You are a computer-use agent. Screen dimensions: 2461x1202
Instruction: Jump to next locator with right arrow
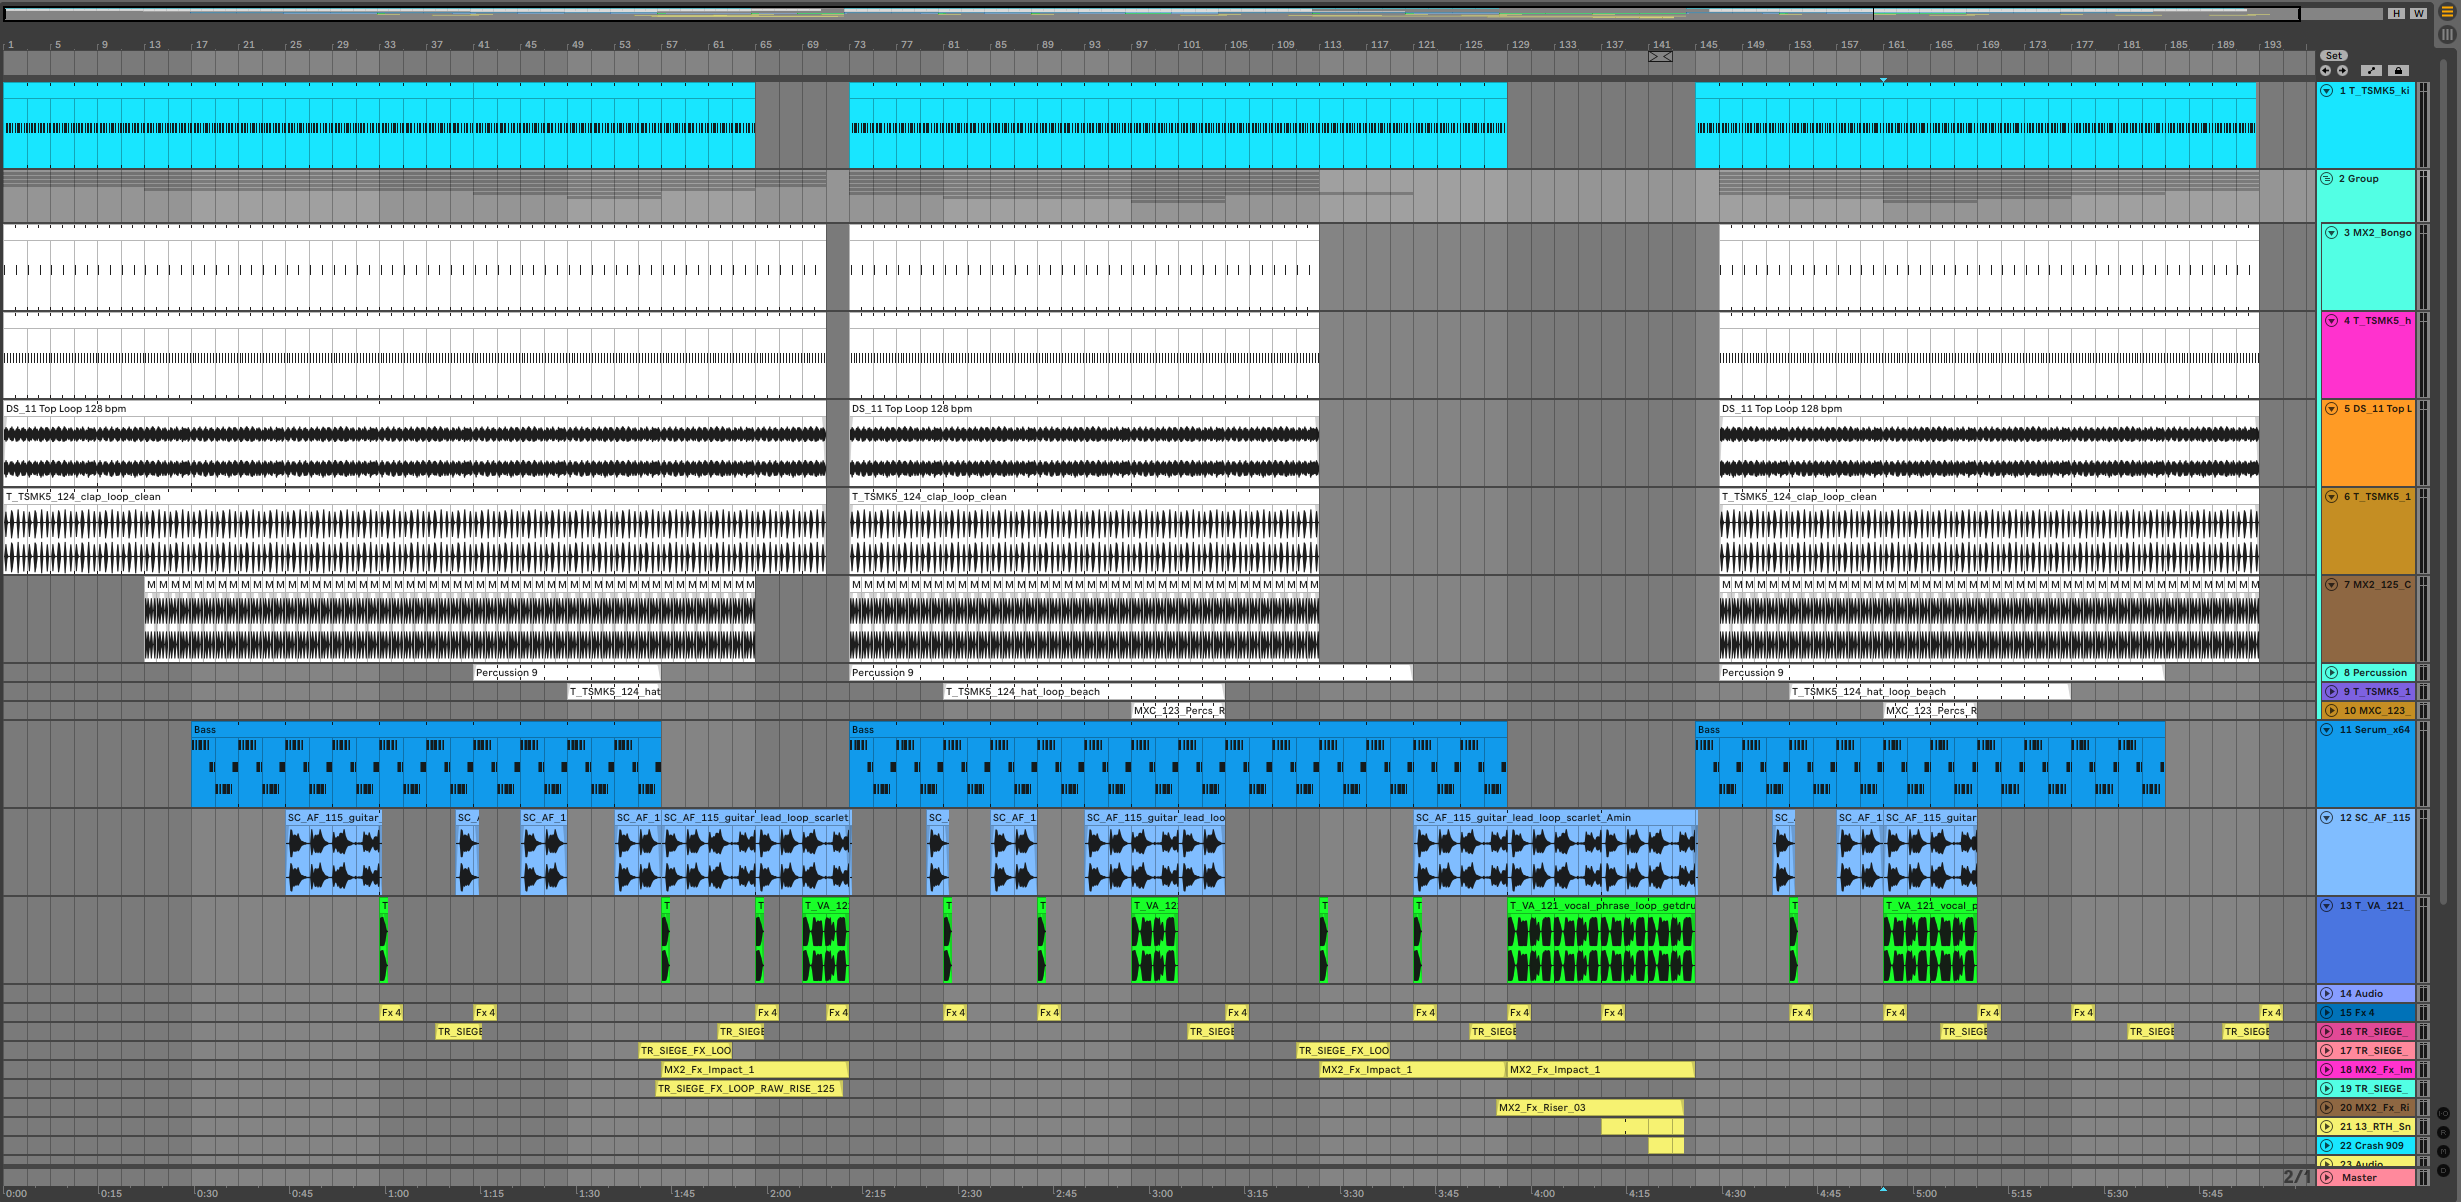pyautogui.click(x=2342, y=71)
